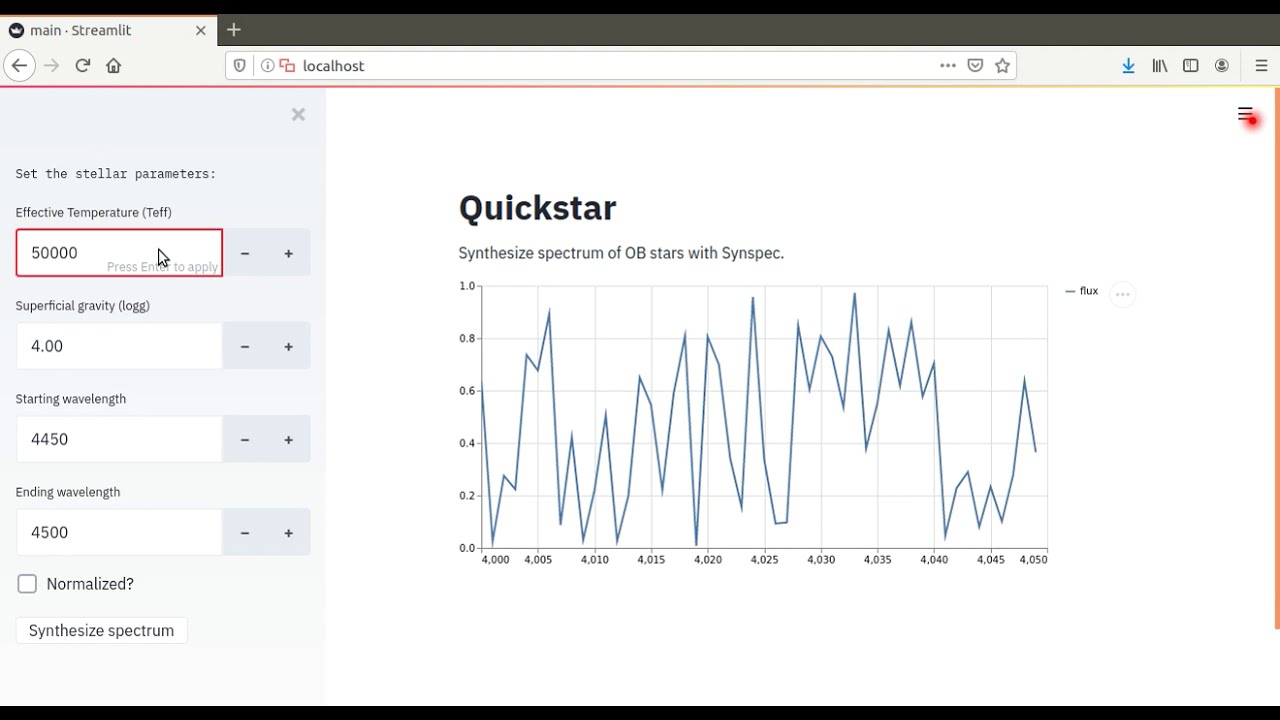This screenshot has height=720, width=1280.
Task: Decrease Starting wavelength with minus button
Action: tap(245, 439)
